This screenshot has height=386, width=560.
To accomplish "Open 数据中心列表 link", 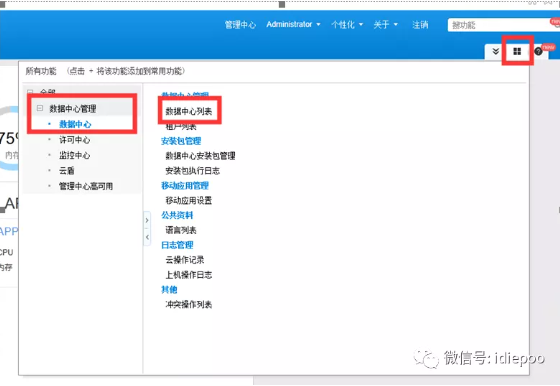I will pyautogui.click(x=189, y=111).
